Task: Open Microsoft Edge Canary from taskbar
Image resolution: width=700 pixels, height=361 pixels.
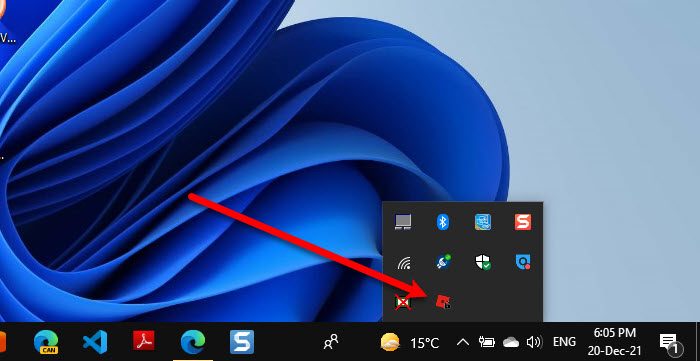Action: click(46, 342)
